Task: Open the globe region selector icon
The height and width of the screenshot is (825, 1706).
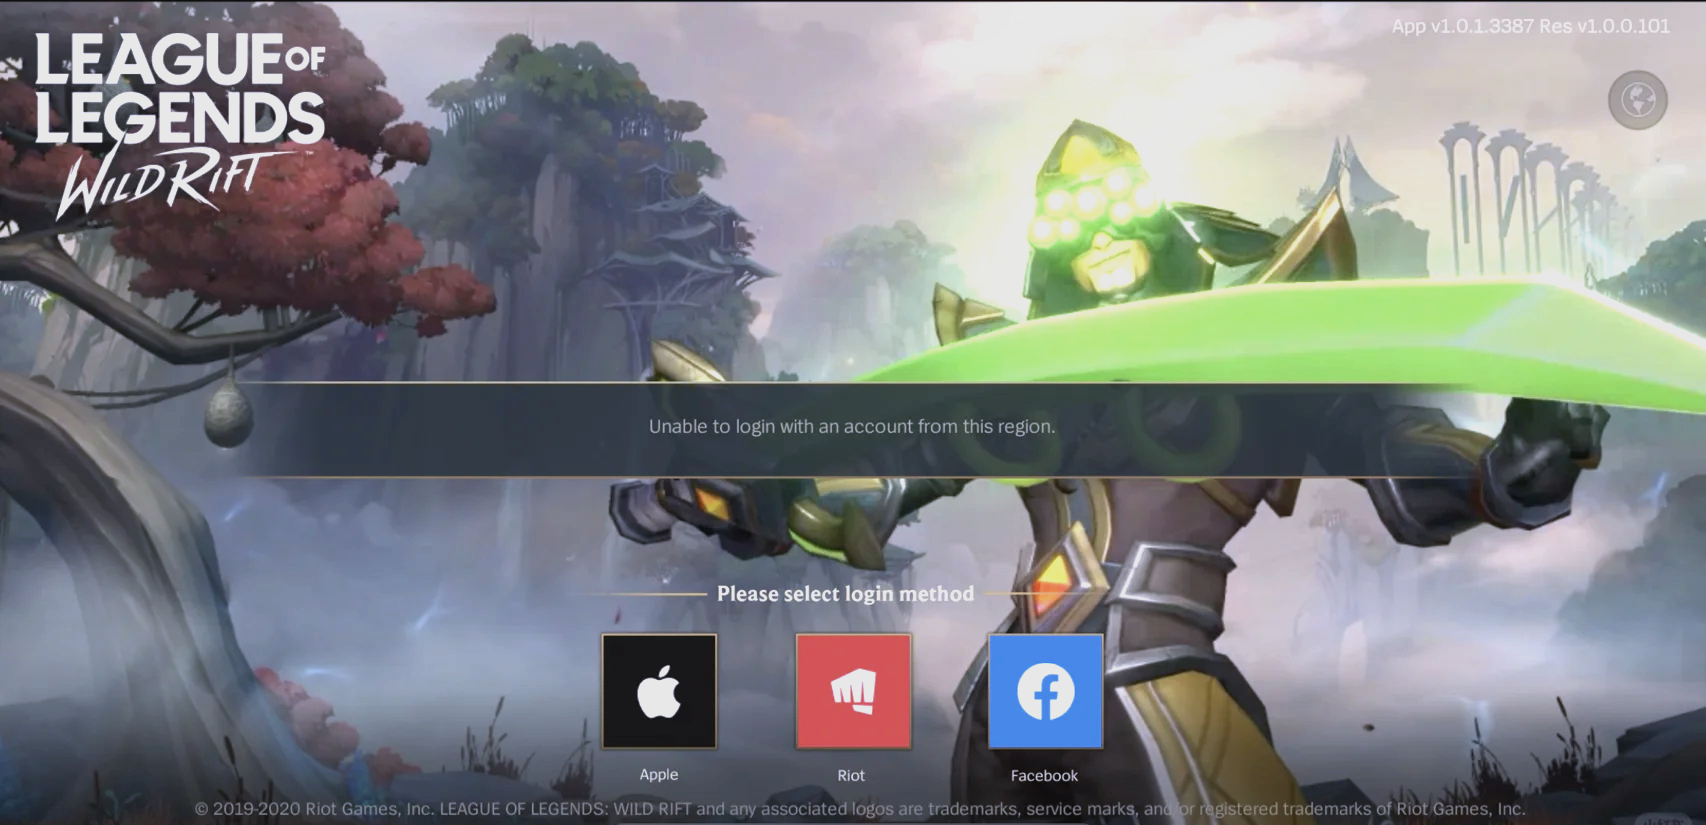Action: 1637,100
